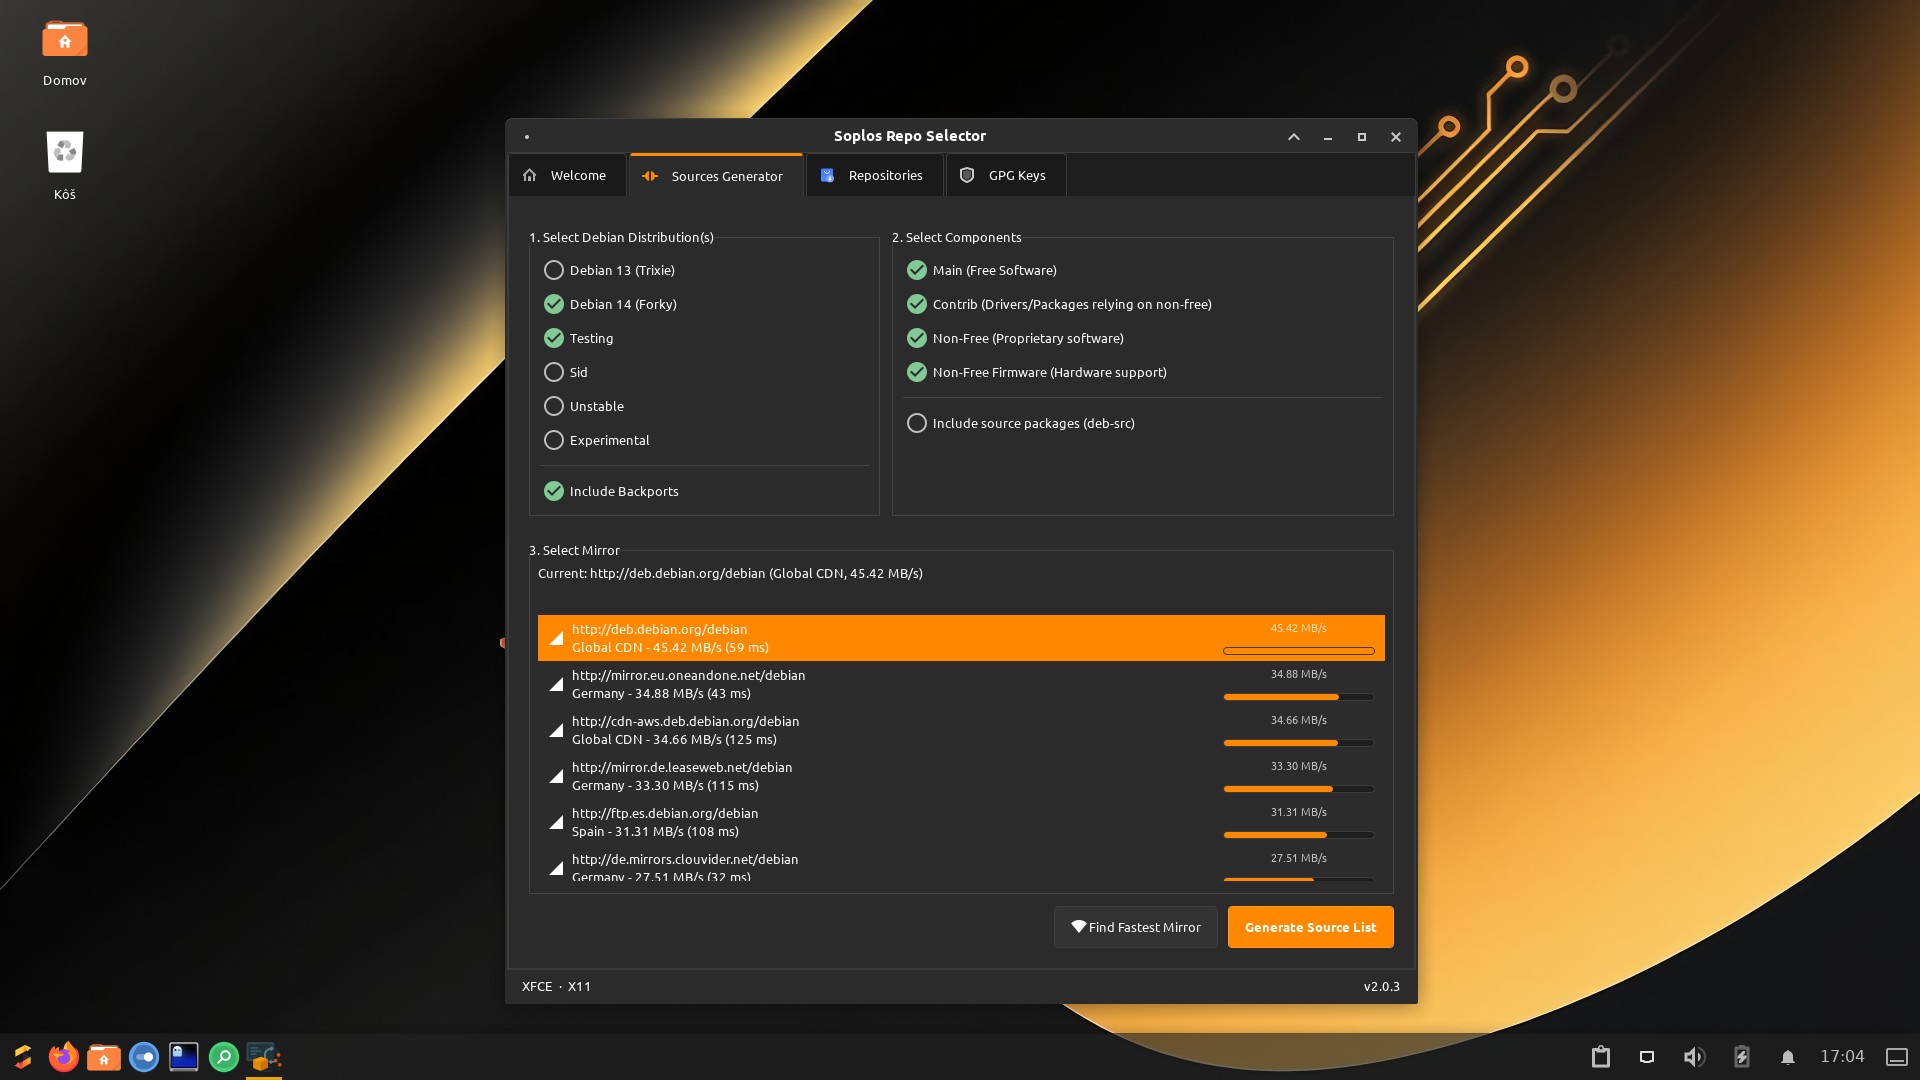This screenshot has width=1920, height=1080.
Task: Click the battery power tray icon
Action: click(1742, 1057)
